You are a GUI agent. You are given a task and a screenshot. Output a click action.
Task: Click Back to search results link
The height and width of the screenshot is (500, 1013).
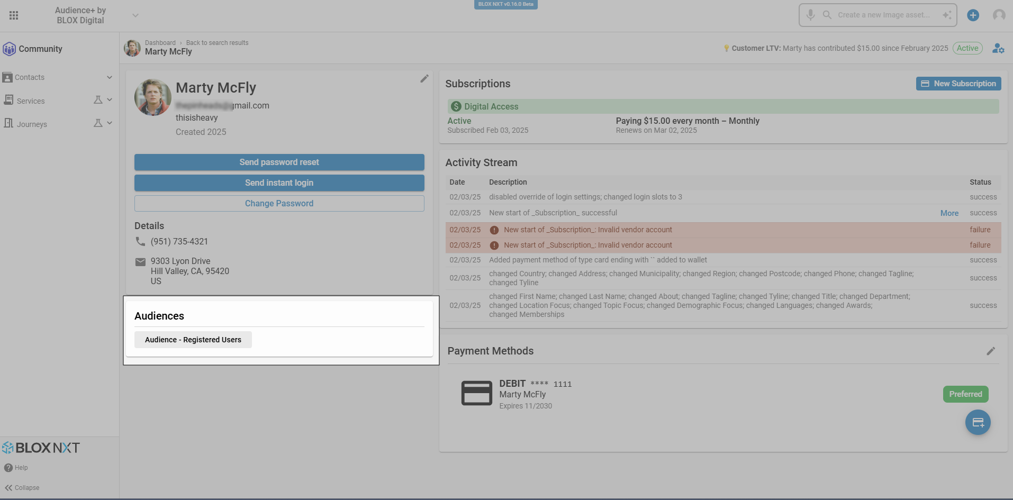(217, 43)
